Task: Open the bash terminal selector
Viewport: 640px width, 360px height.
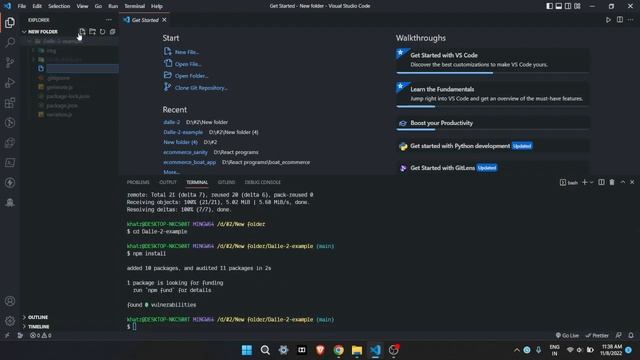Action: (569, 182)
